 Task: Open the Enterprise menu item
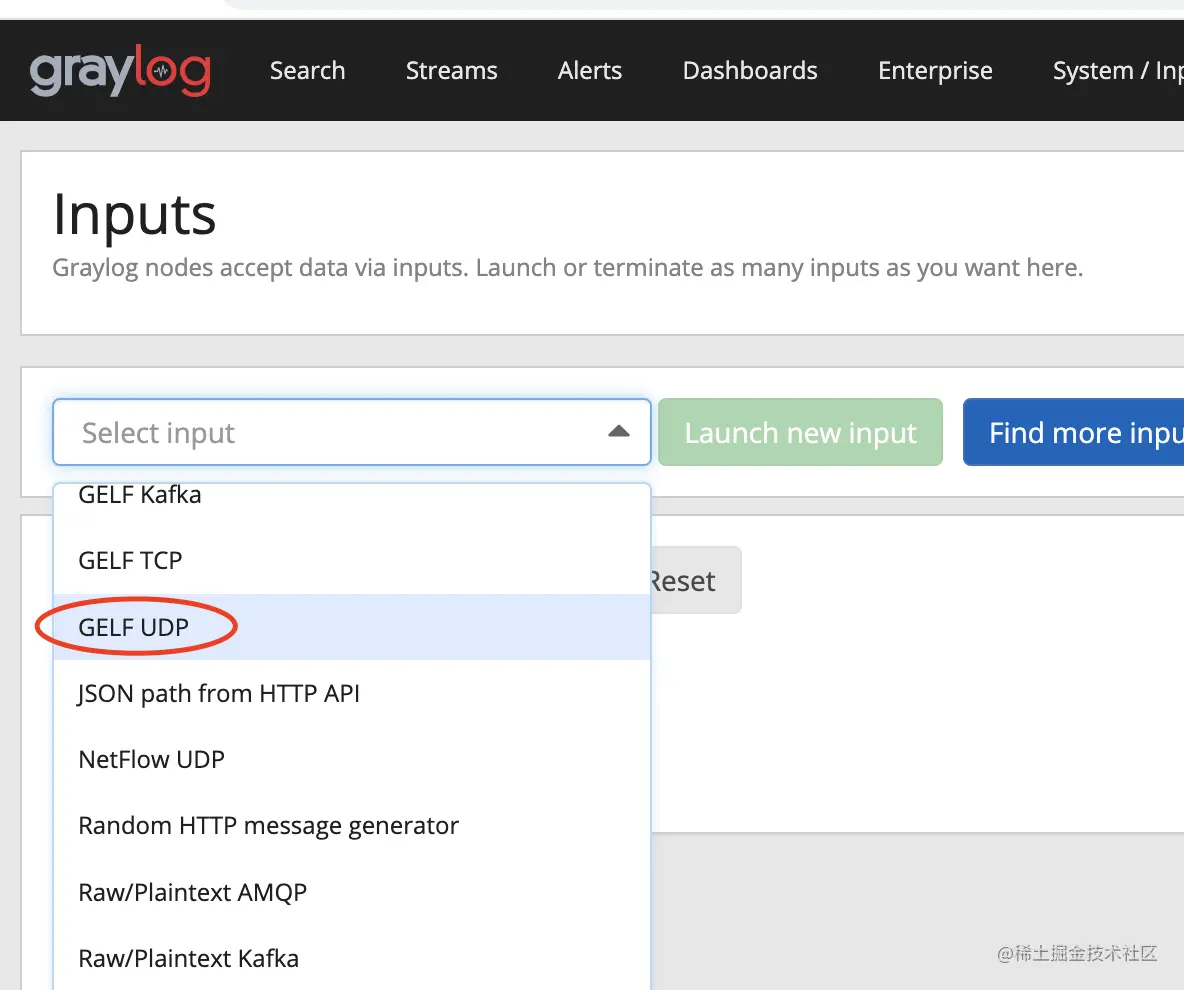coord(935,71)
